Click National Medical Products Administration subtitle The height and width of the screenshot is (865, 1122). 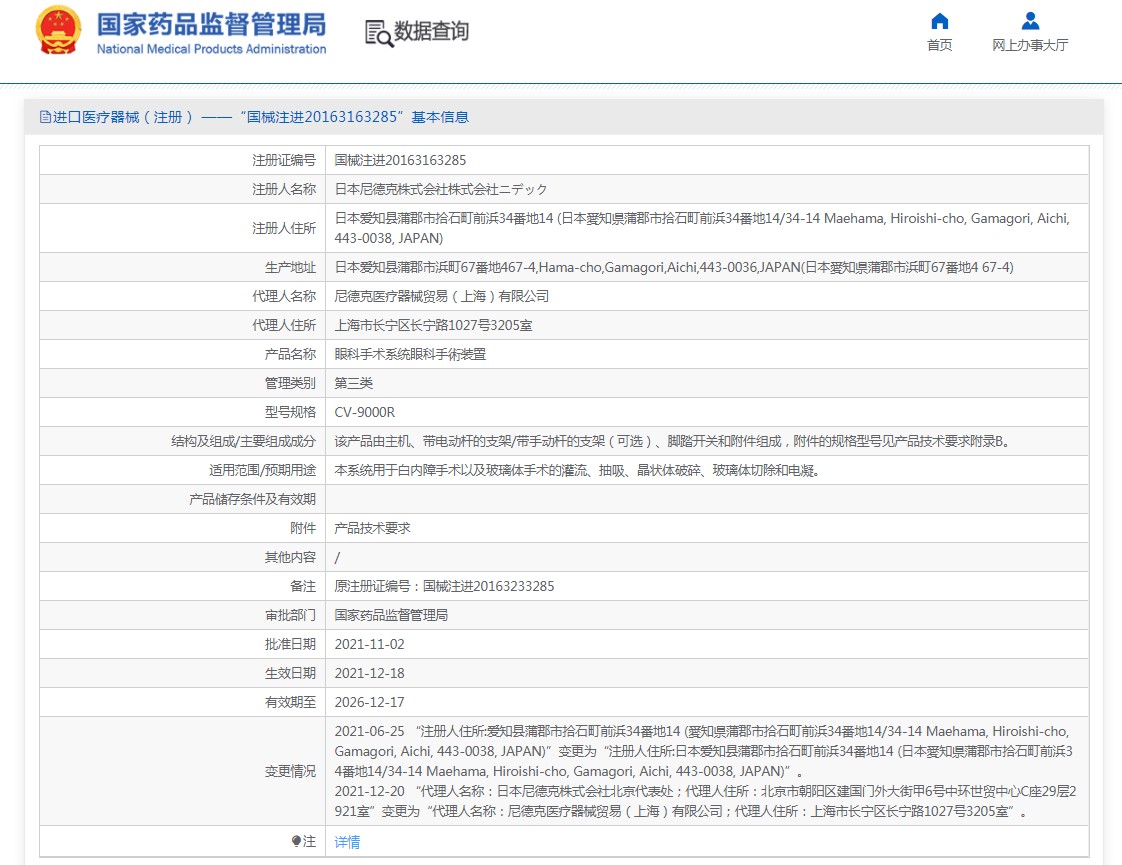tap(211, 49)
